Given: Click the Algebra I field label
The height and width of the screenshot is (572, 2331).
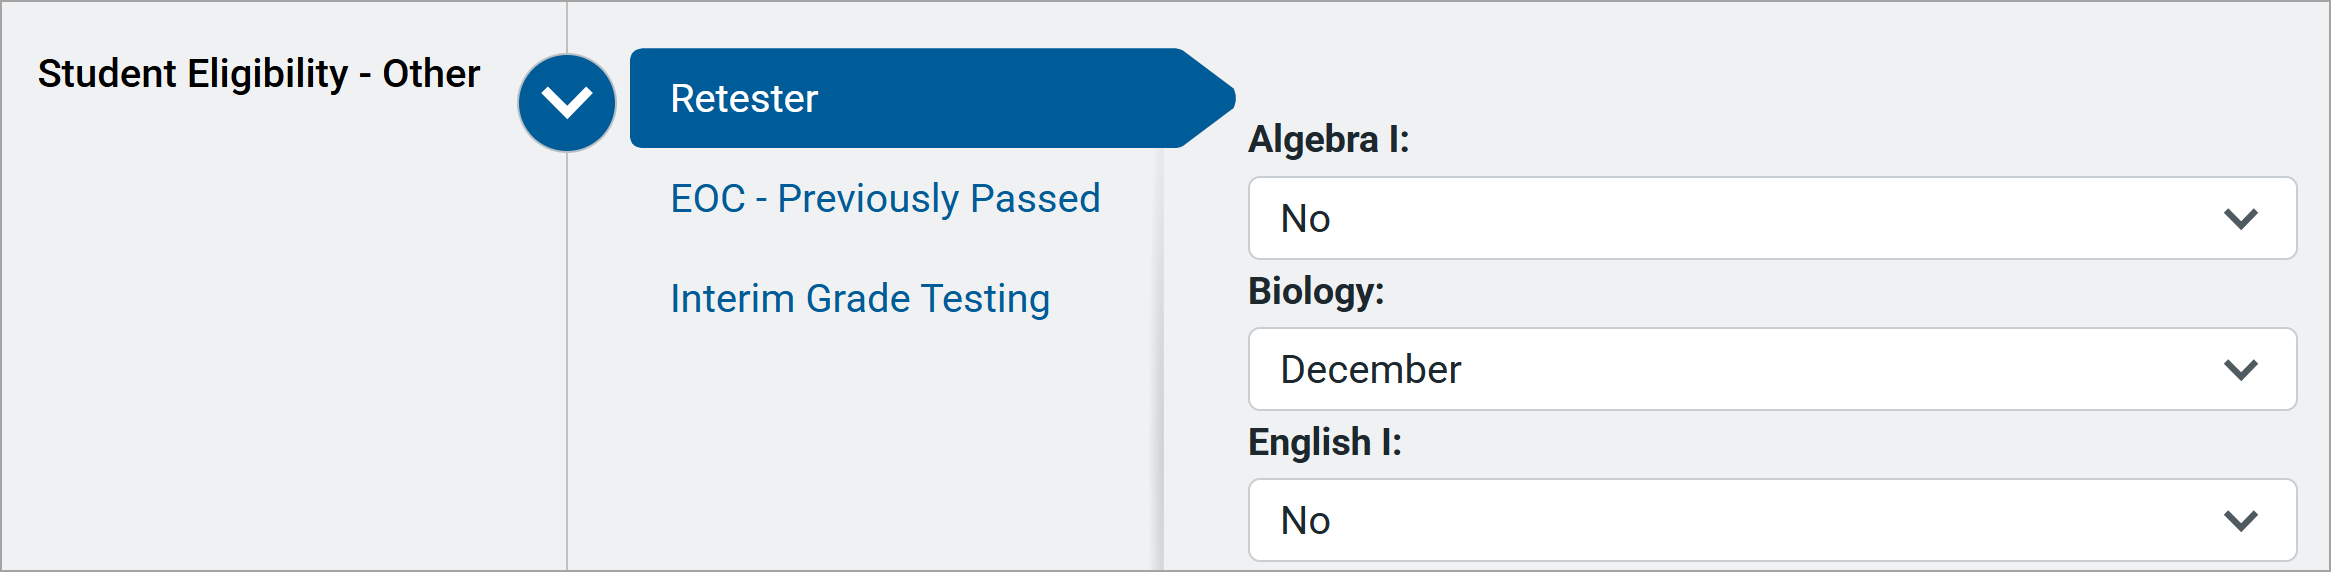Looking at the screenshot, I should point(1328,139).
